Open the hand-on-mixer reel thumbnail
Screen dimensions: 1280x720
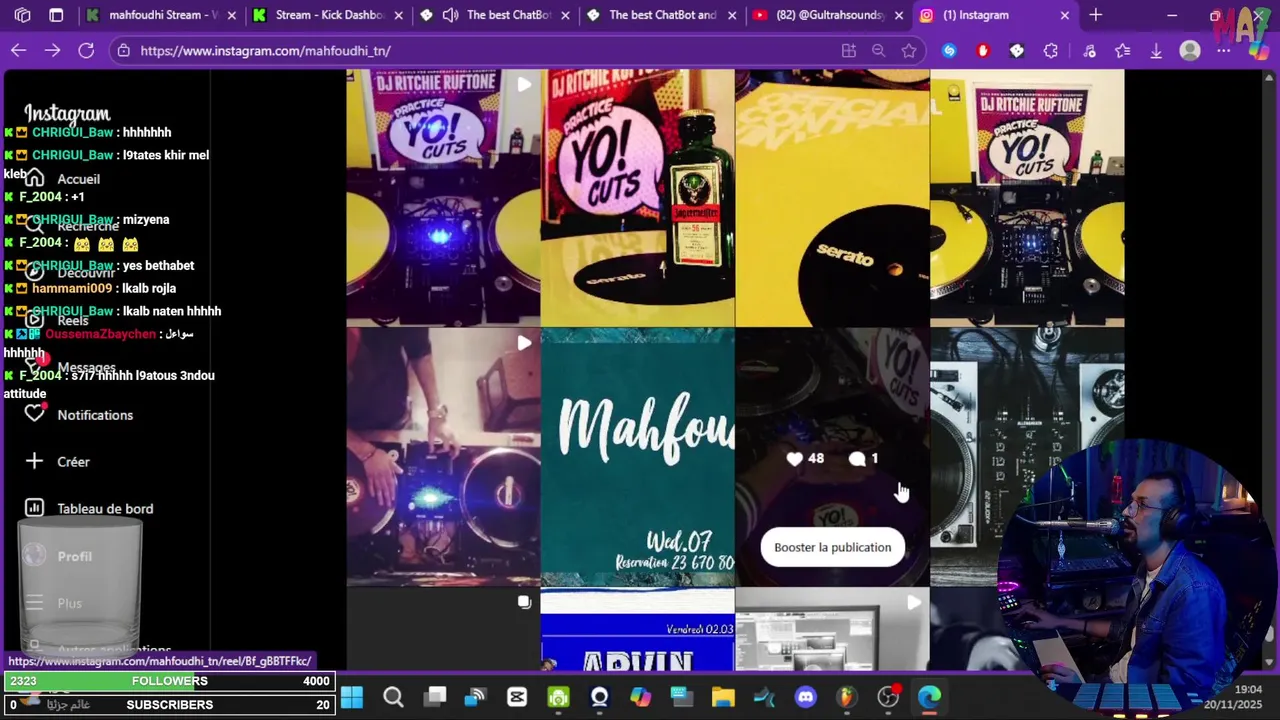coord(443,458)
